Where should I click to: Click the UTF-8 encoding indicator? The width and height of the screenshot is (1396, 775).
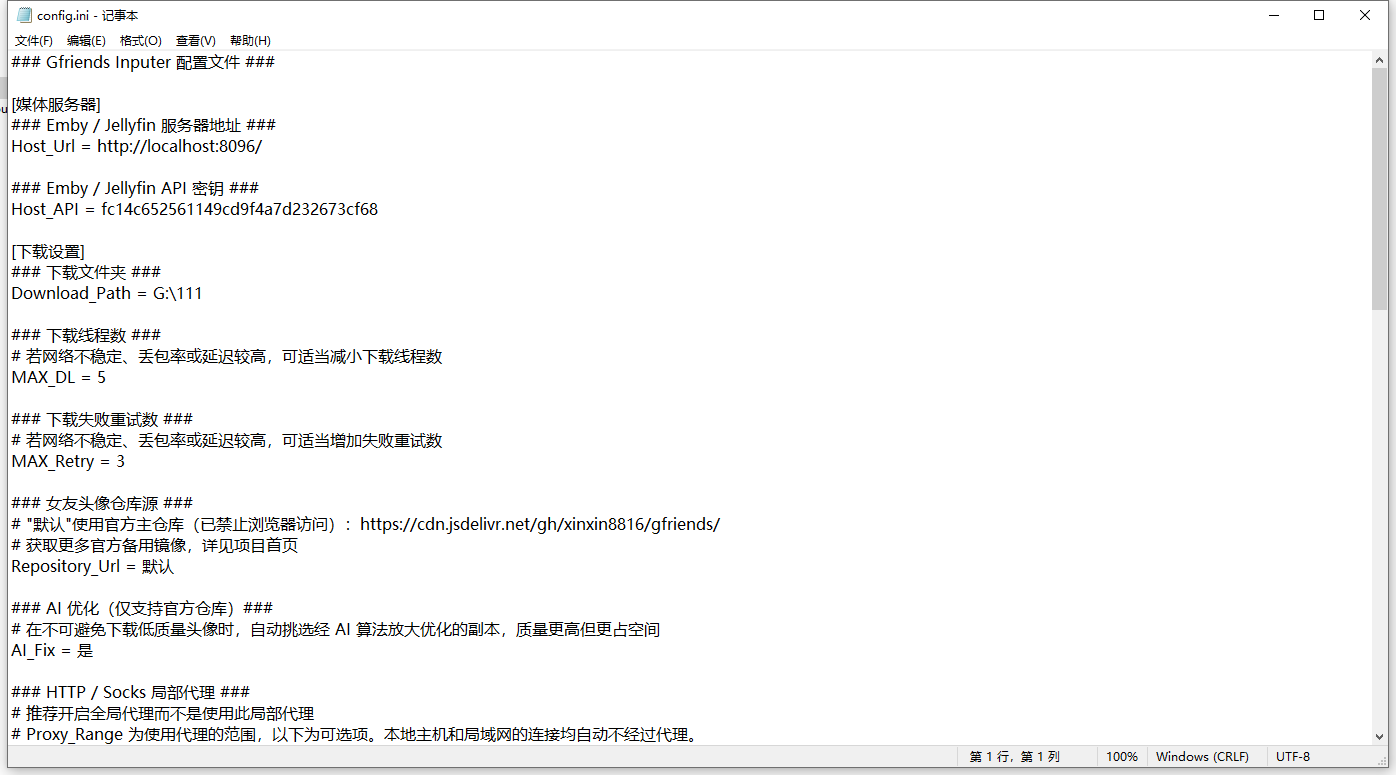1291,756
